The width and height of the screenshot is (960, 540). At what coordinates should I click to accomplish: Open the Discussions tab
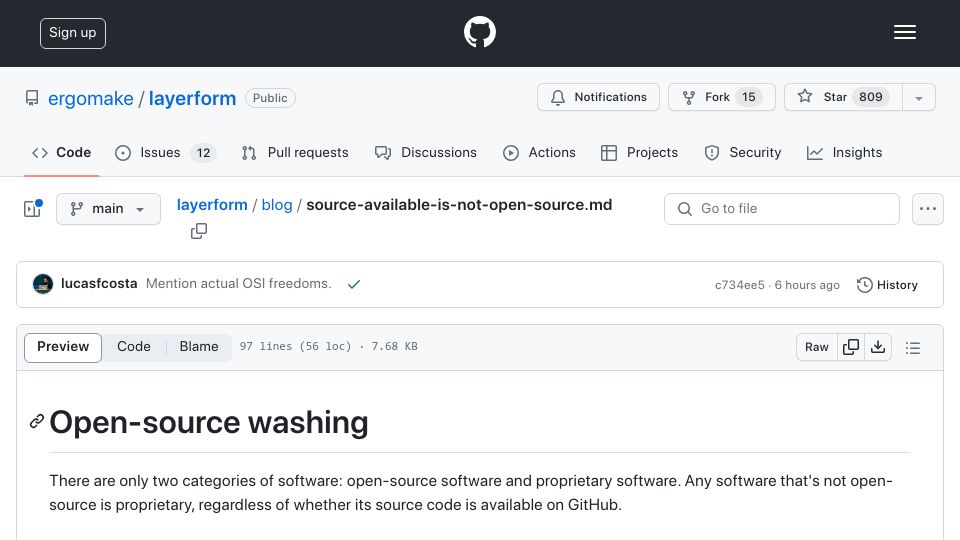tap(426, 153)
